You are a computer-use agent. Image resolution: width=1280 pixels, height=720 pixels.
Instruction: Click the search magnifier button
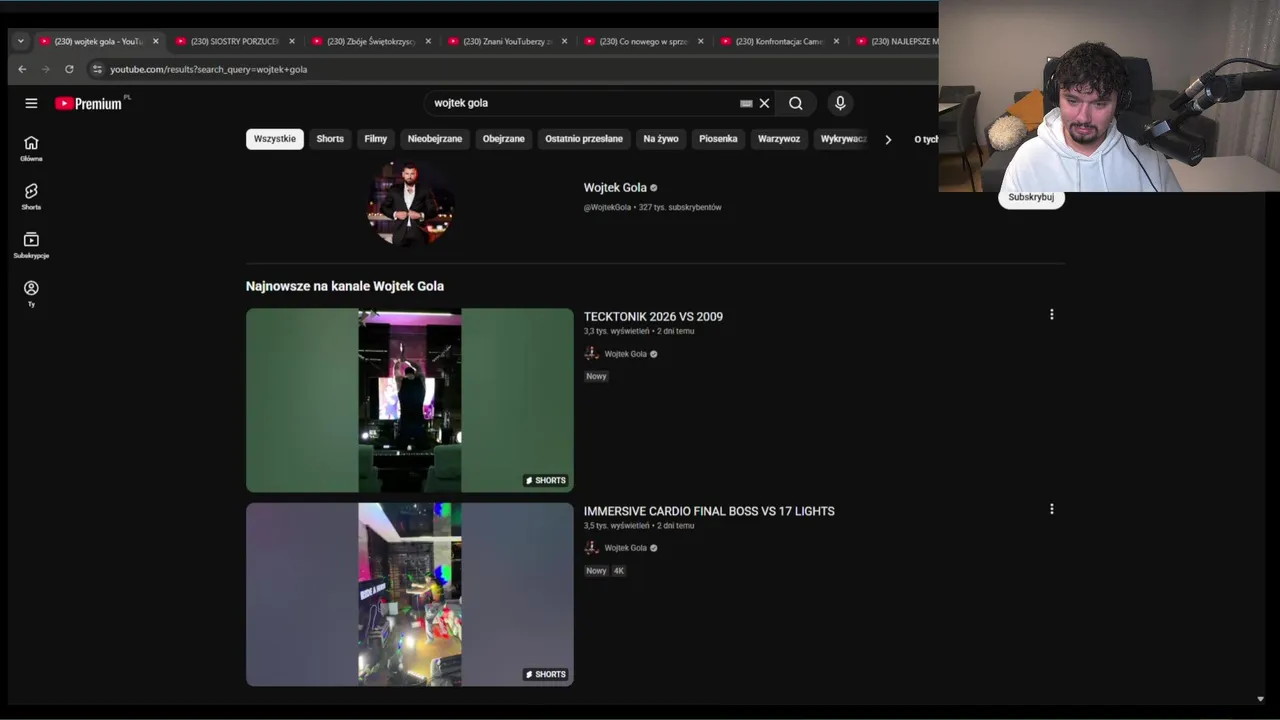pos(796,103)
